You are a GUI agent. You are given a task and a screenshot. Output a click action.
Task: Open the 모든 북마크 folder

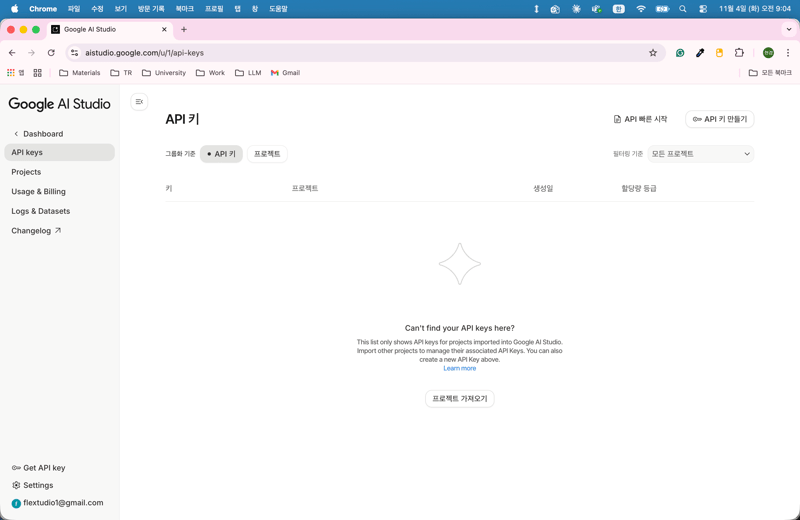point(770,73)
